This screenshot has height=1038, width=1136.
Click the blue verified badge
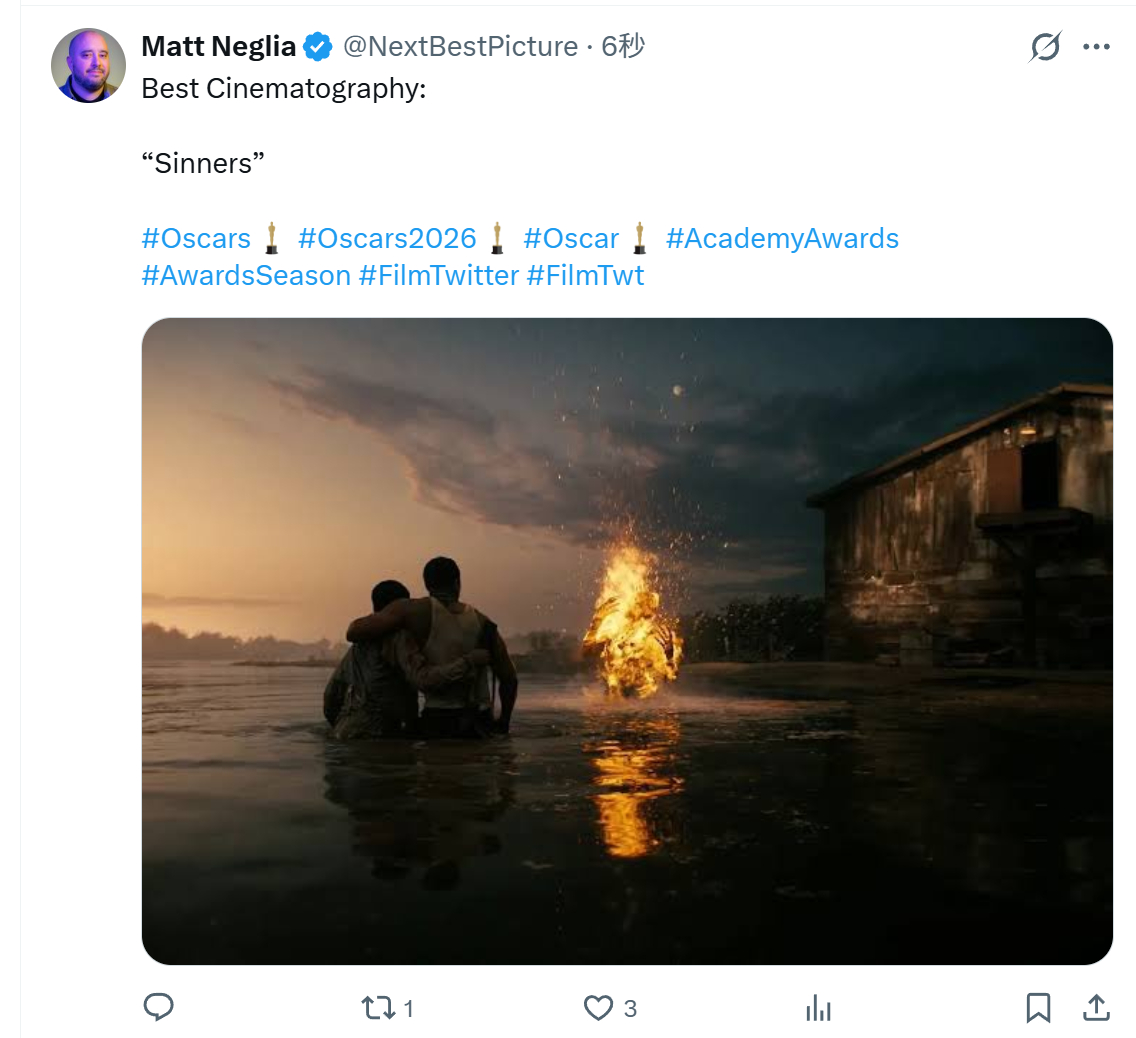[318, 47]
